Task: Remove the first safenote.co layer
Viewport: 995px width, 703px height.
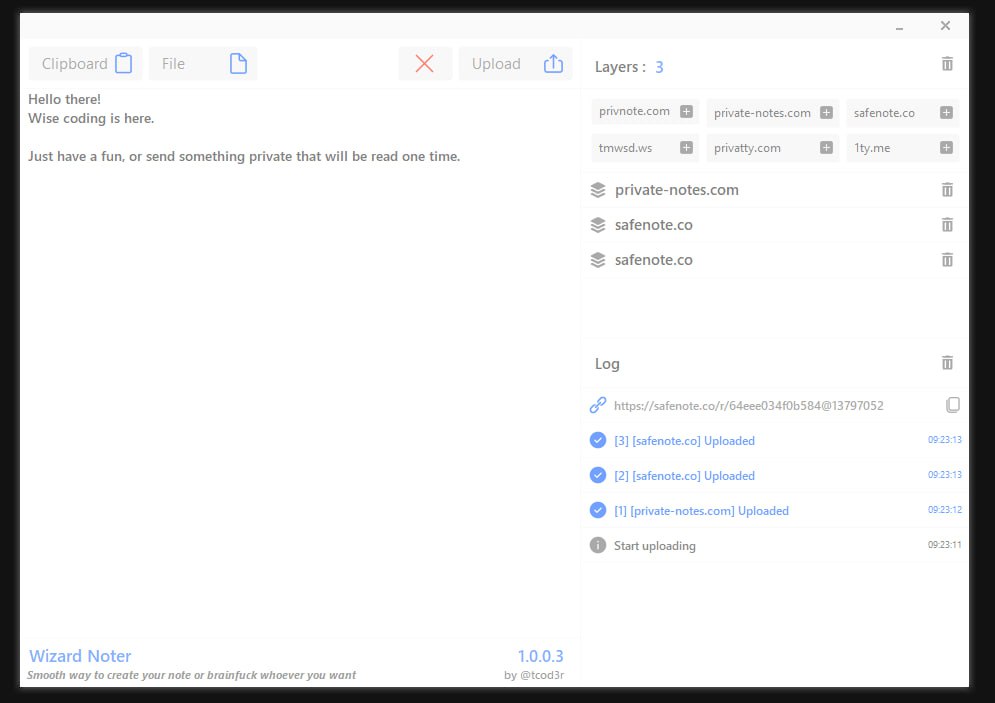Action: [947, 225]
